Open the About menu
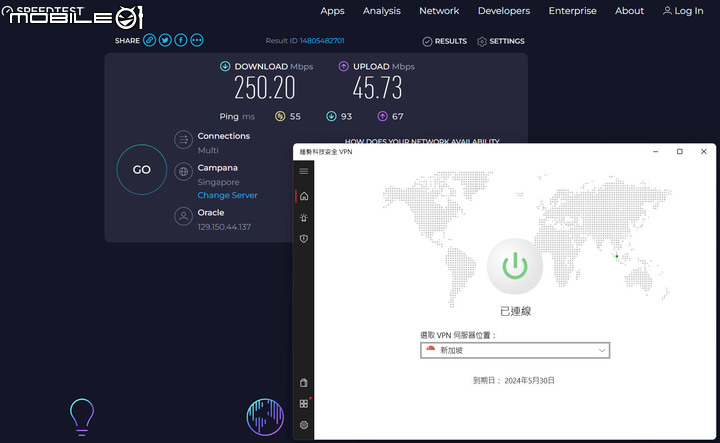The height and width of the screenshot is (443, 720). pyautogui.click(x=630, y=11)
